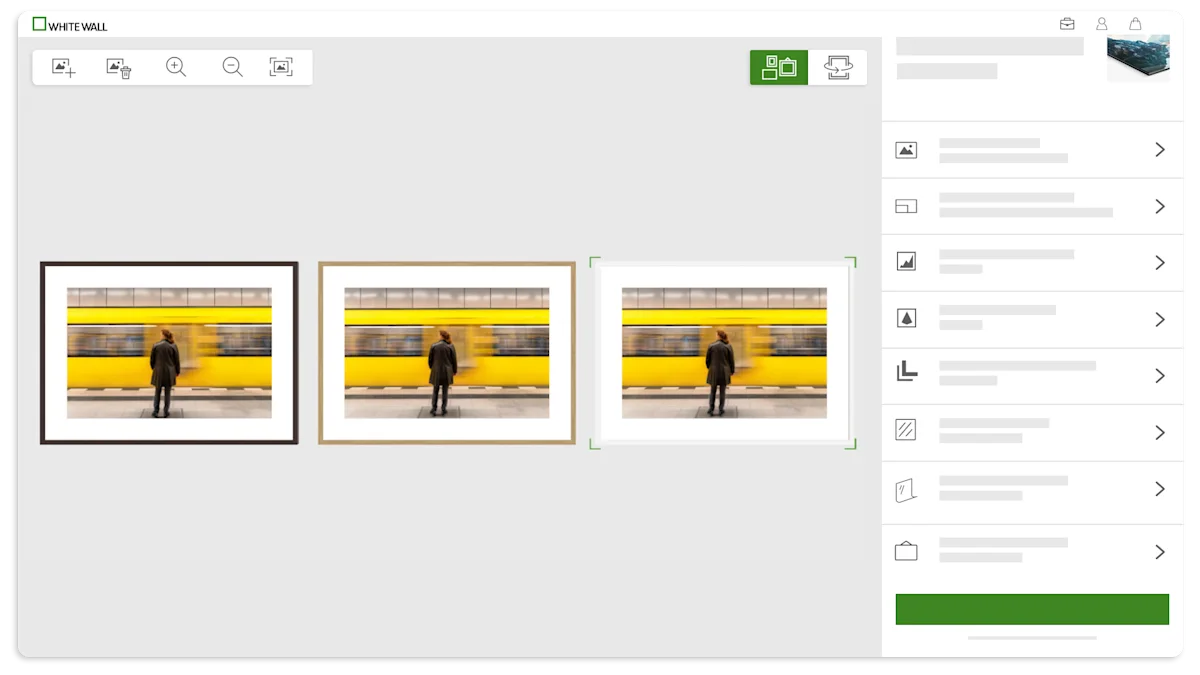Open the user account icon
The width and height of the screenshot is (1200, 675).
point(1101,24)
